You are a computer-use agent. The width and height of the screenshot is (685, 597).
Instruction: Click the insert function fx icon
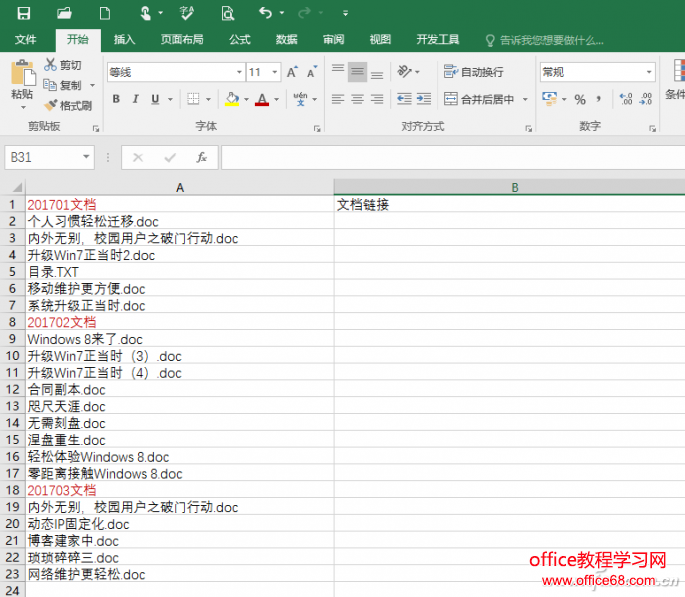tap(201, 157)
